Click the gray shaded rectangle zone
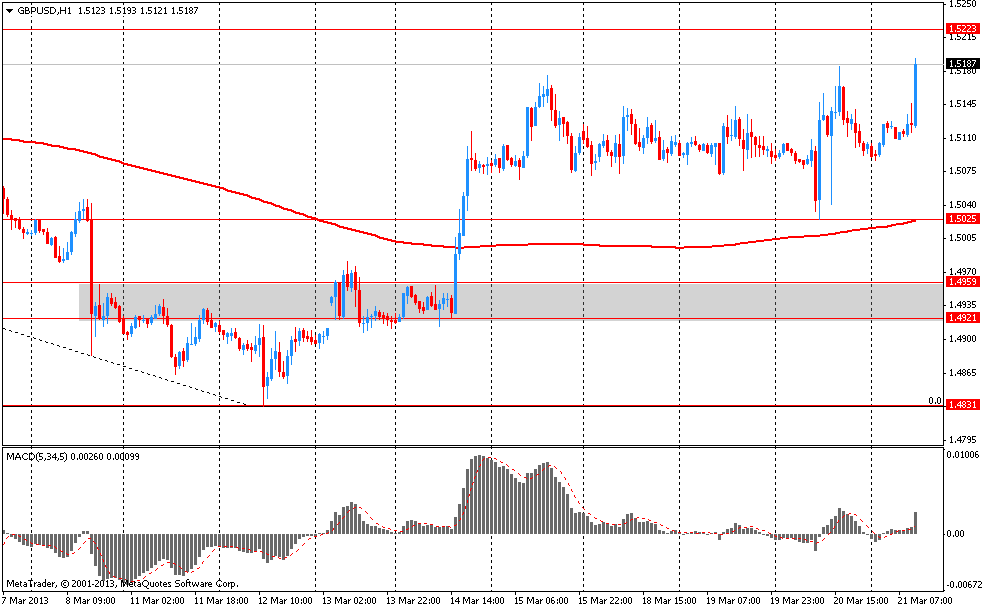Screen dimensions: 983x609 [600, 300]
